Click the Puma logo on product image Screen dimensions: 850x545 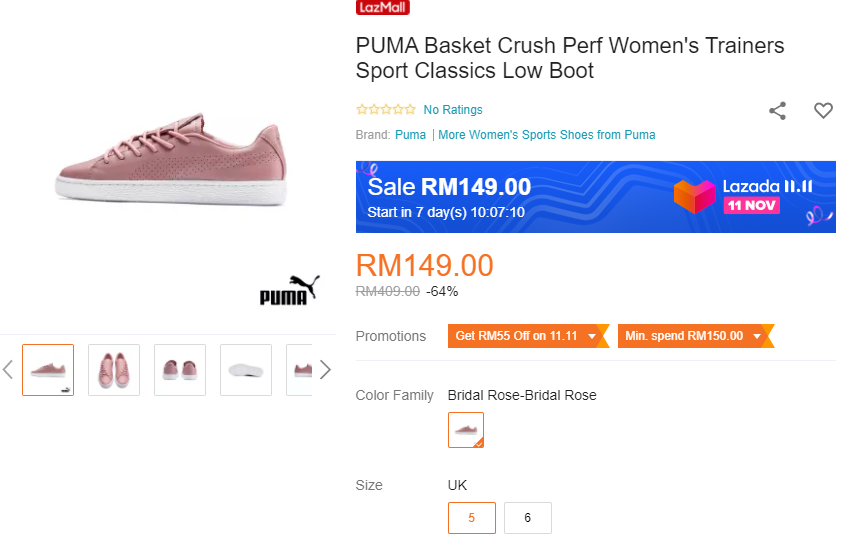click(x=290, y=291)
